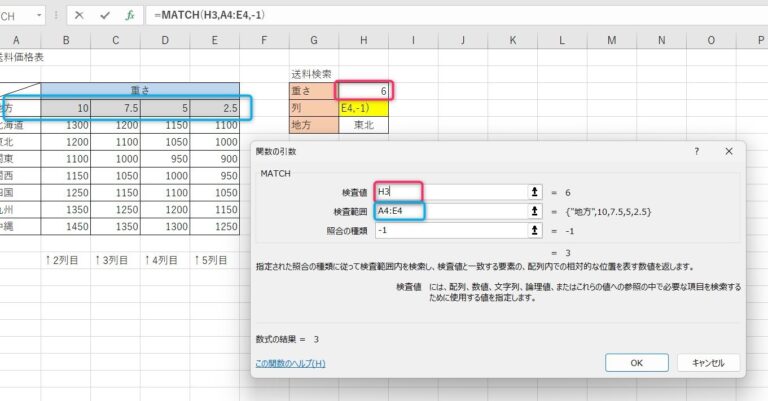
Task: Select the blue 重さ table header cell
Action: pyautogui.click(x=140, y=91)
